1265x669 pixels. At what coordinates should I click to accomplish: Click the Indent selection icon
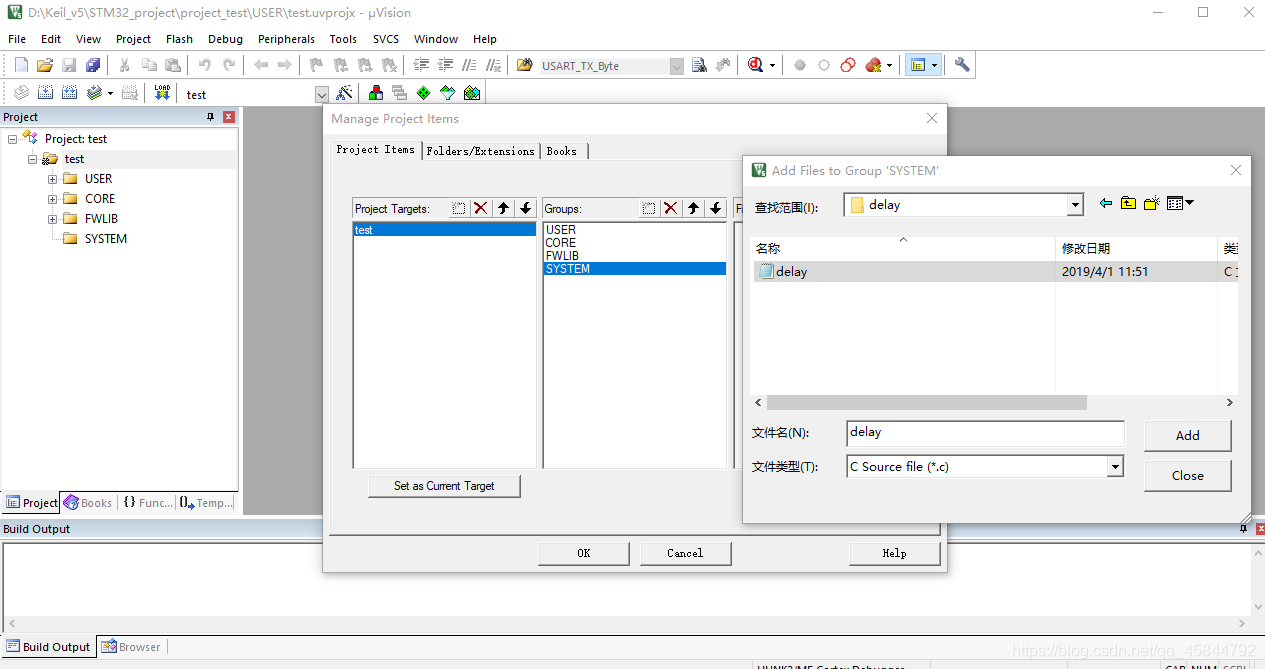click(x=421, y=65)
